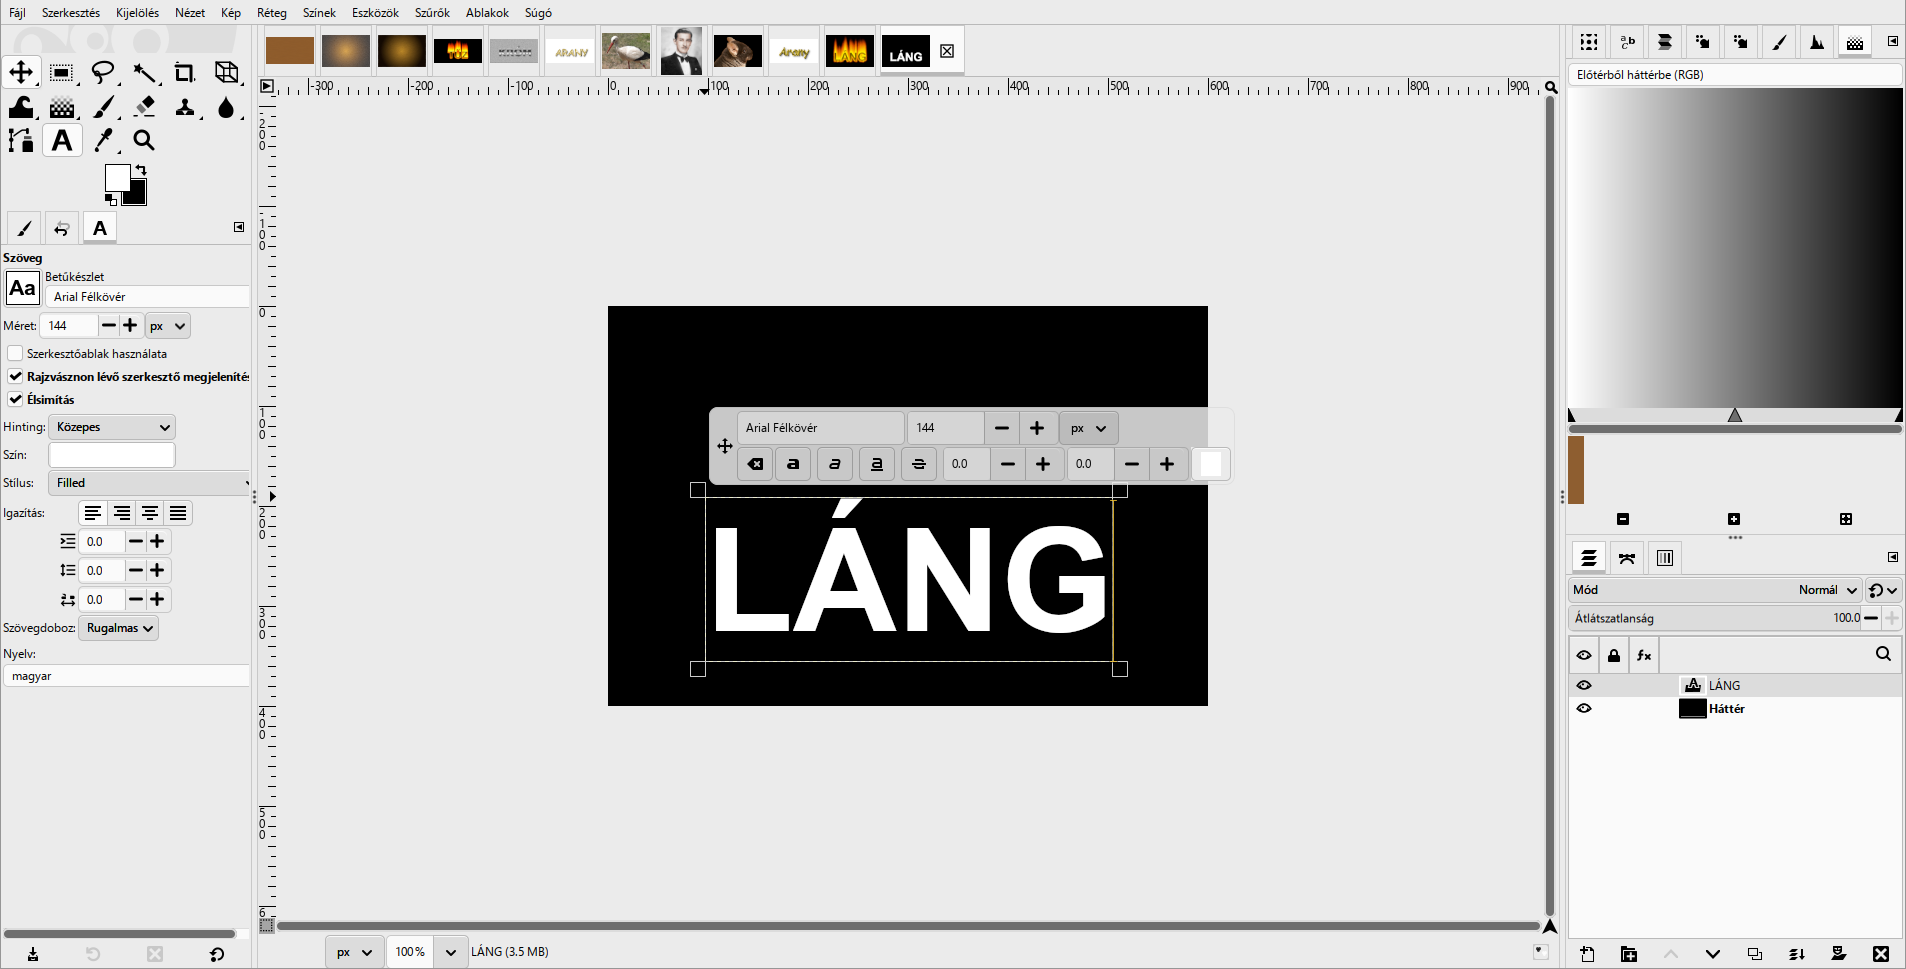Select the Clone stamp tool

pyautogui.click(x=185, y=106)
